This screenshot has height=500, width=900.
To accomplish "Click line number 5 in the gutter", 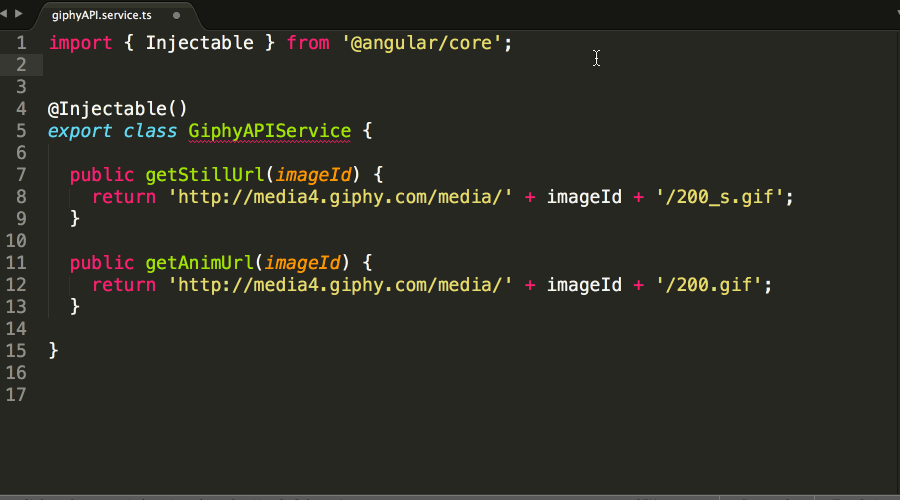I will pos(21,131).
